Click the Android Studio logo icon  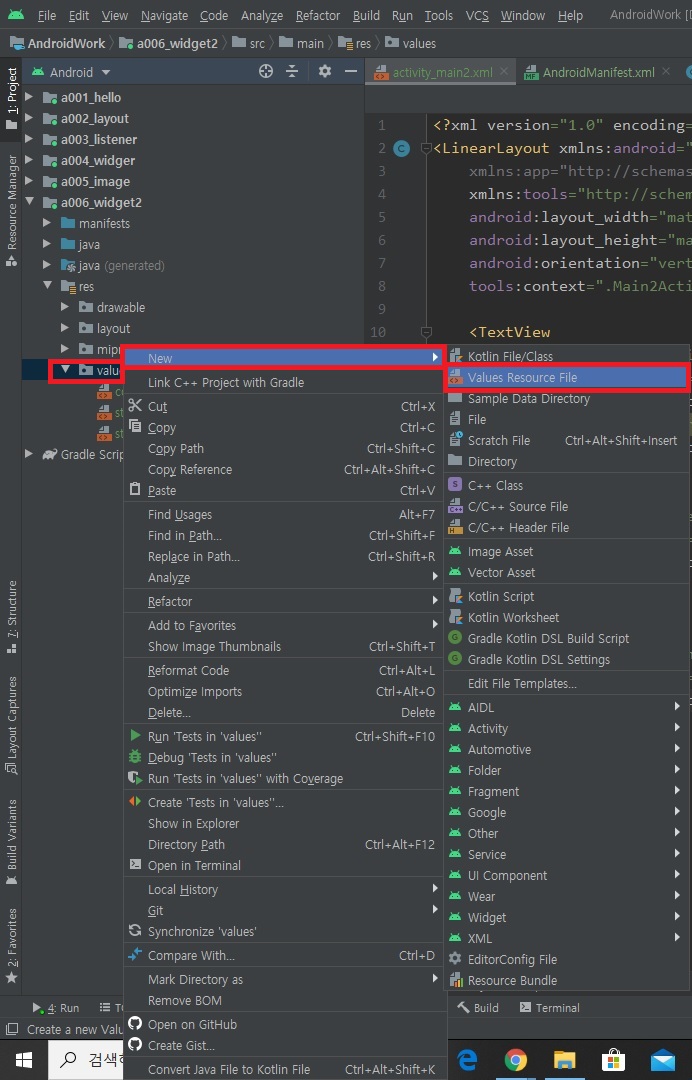(15, 14)
